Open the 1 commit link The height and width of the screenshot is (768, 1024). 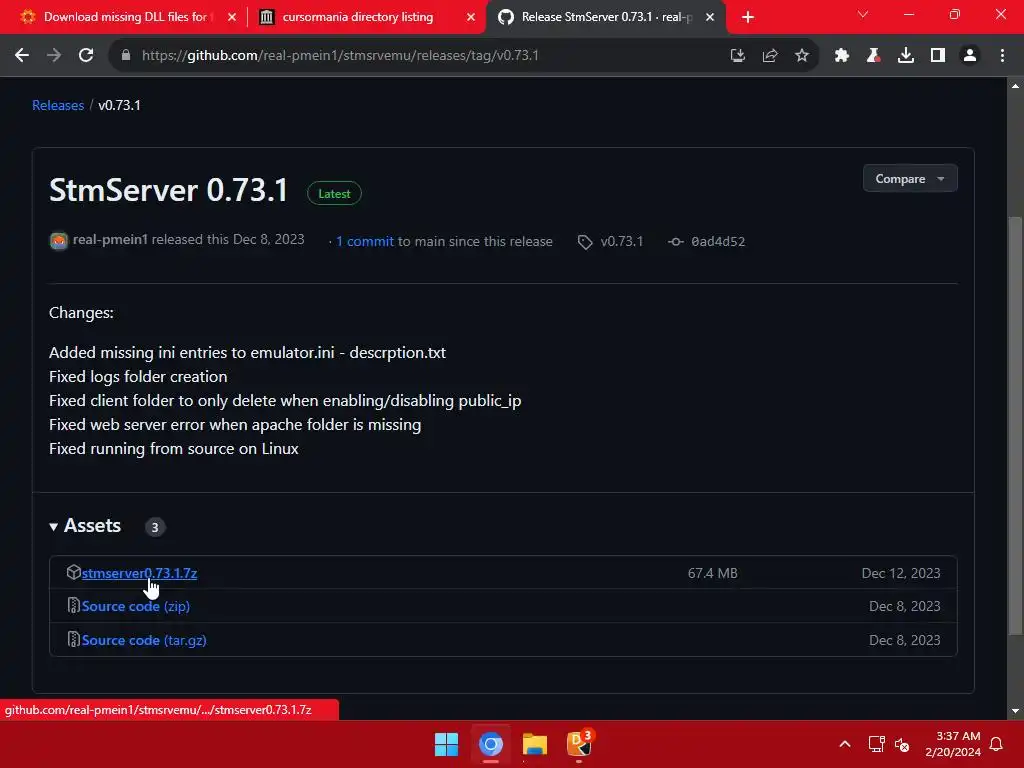364,241
